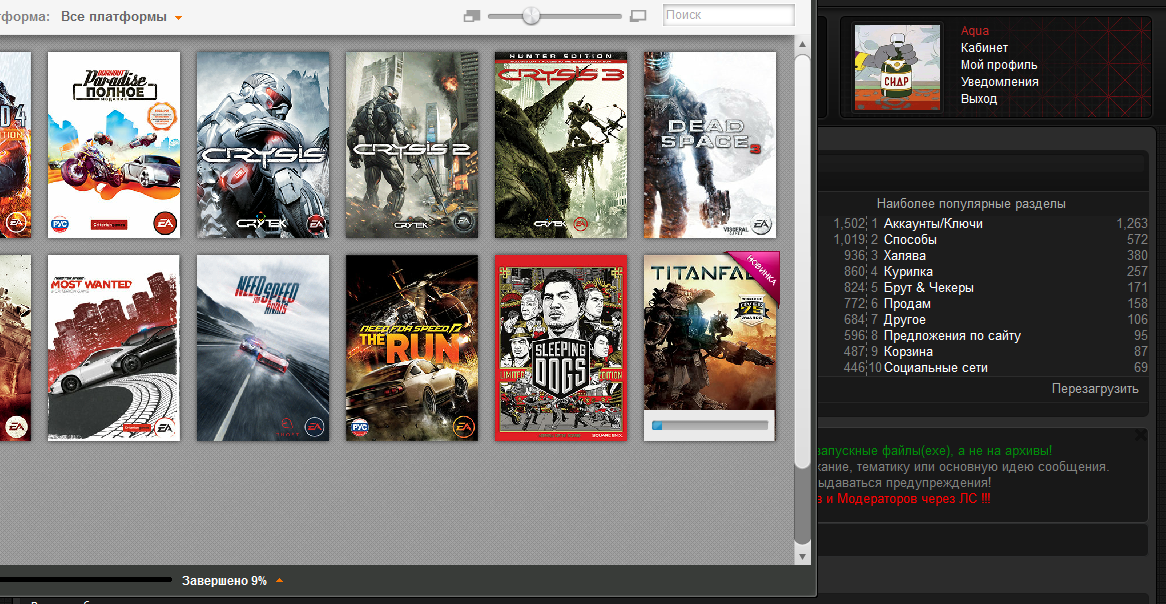The image size is (1166, 604).
Task: Click the Завершено 9% status text
Action: 224,581
